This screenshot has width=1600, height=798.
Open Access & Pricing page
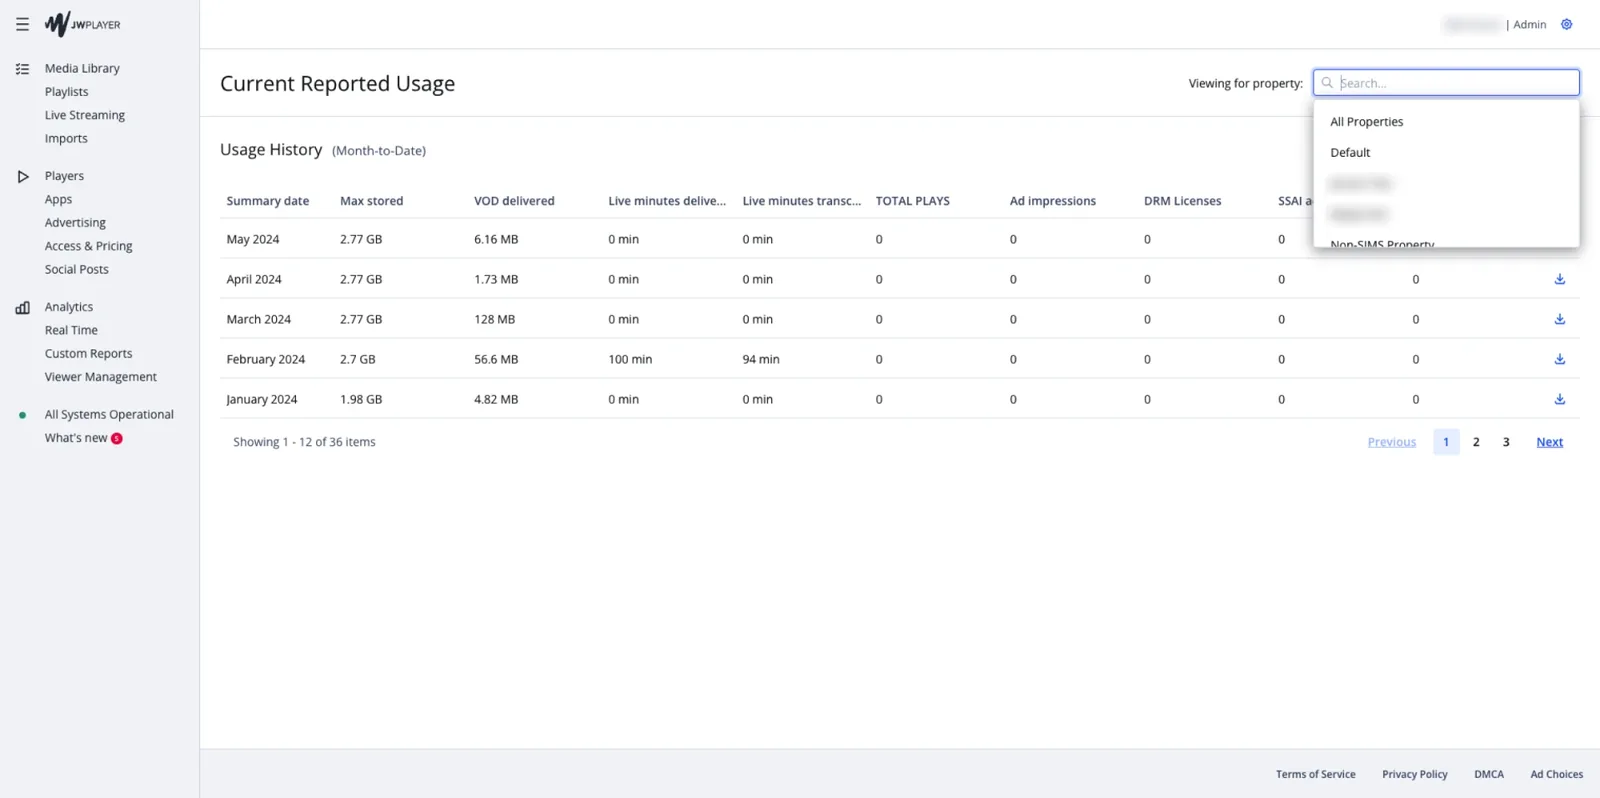88,246
